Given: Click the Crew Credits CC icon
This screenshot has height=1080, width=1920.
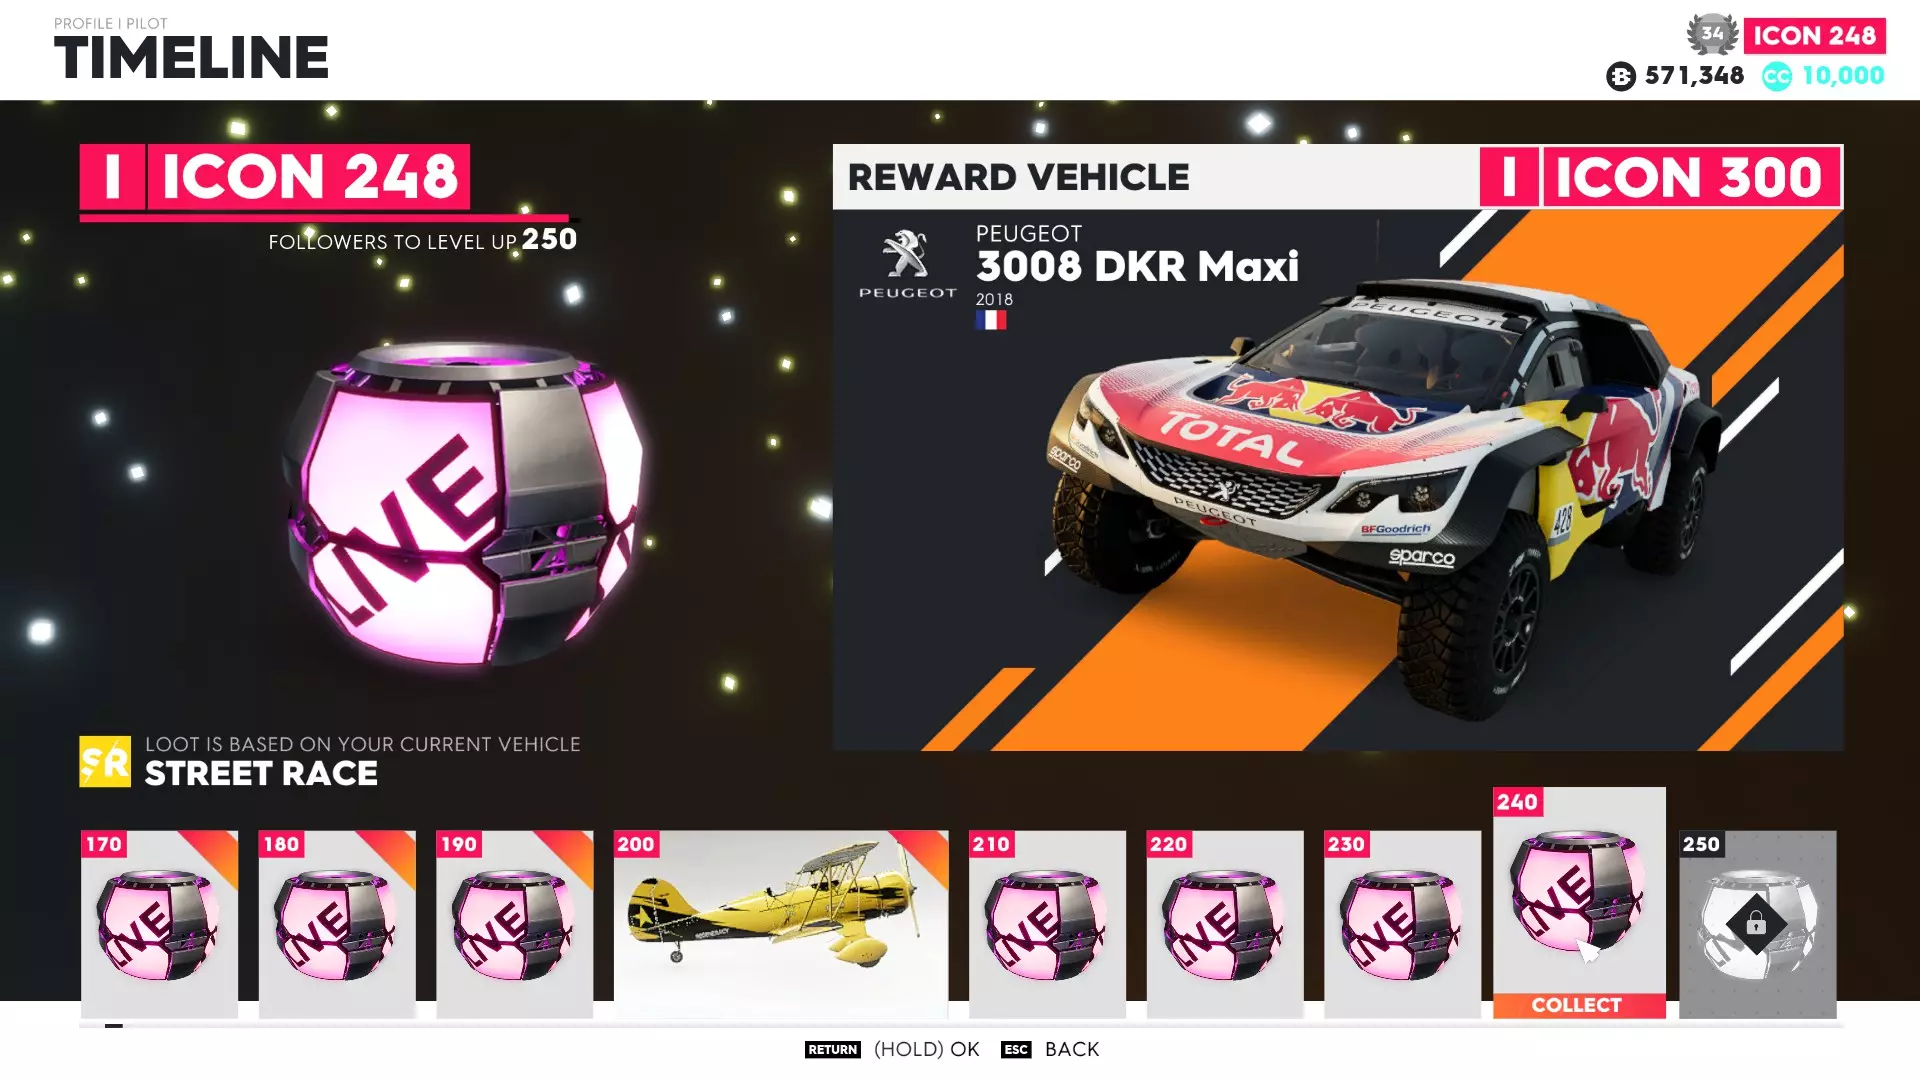Looking at the screenshot, I should [1777, 76].
